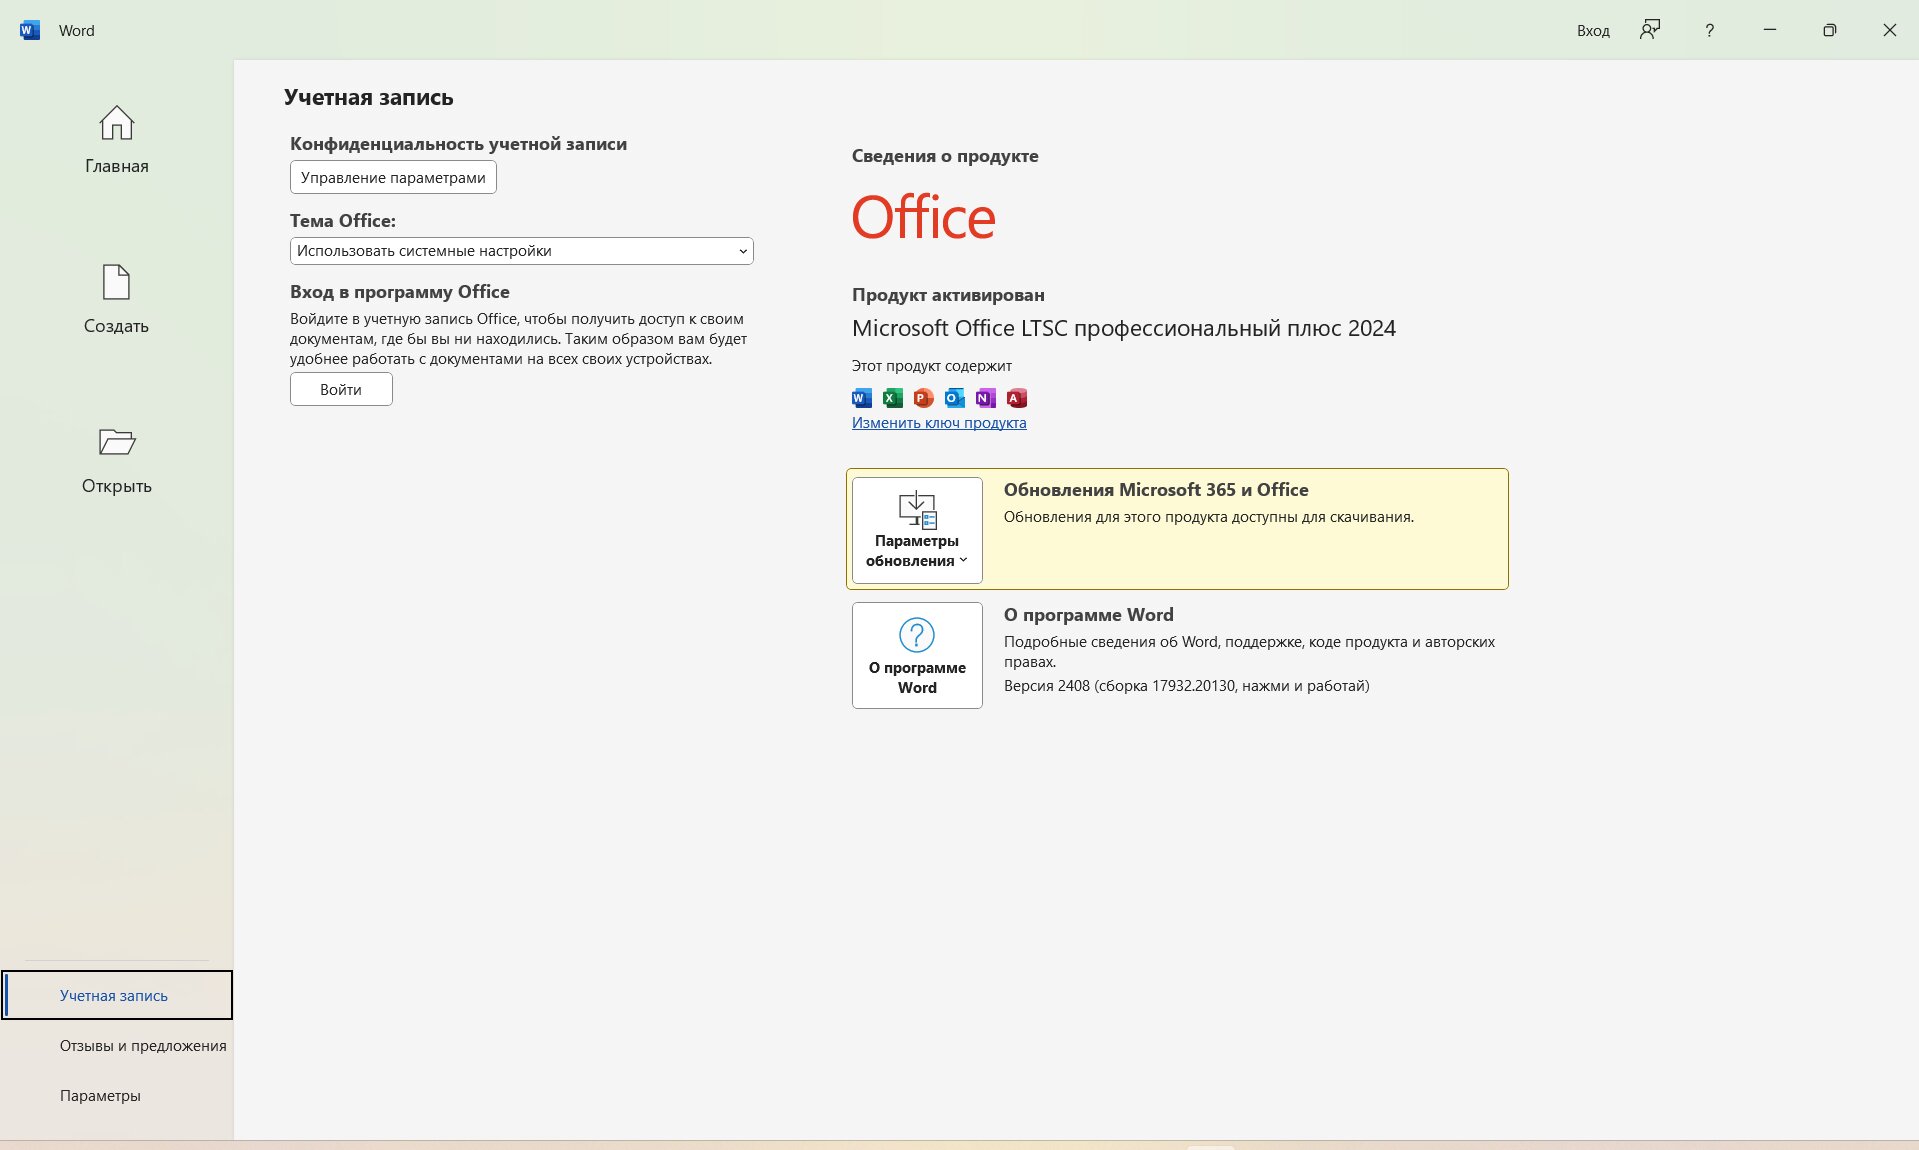This screenshot has width=1919, height=1150.
Task: Open Параметры обновления dropdown button
Action: [917, 530]
